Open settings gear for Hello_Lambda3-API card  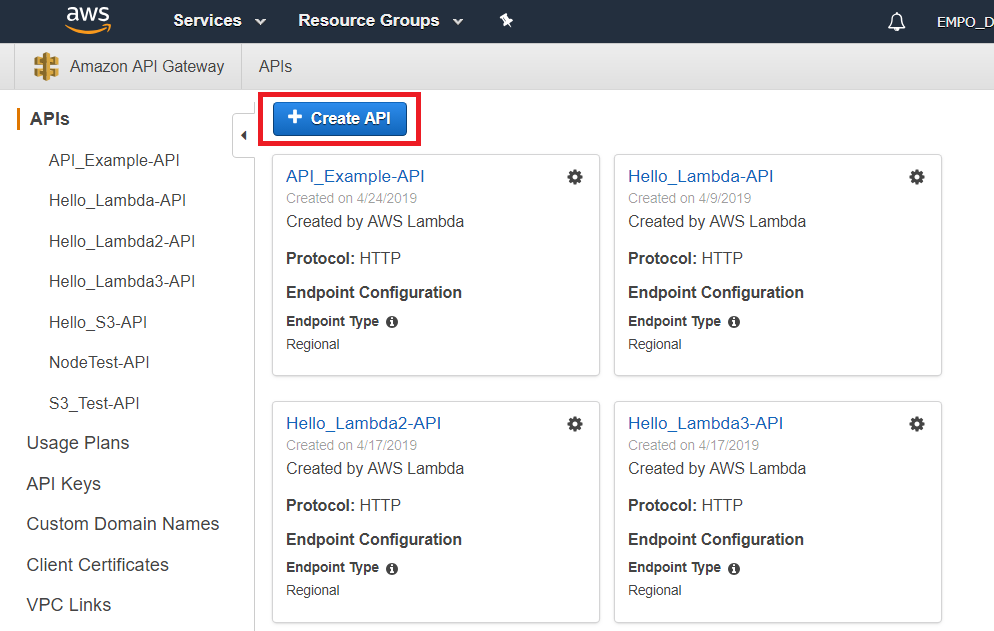click(x=917, y=424)
